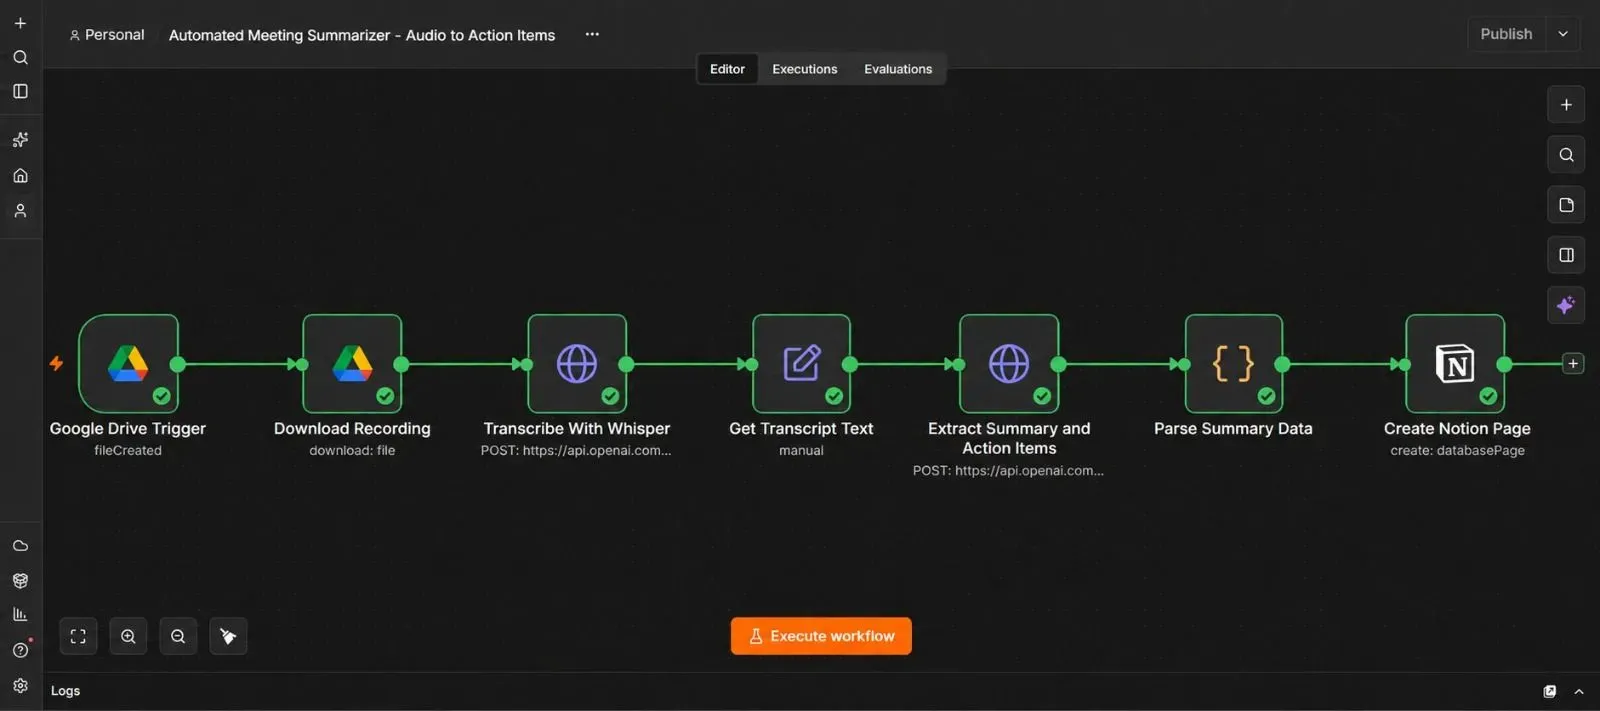Open the workflow three-dots menu
This screenshot has height=711, width=1600.
[592, 34]
